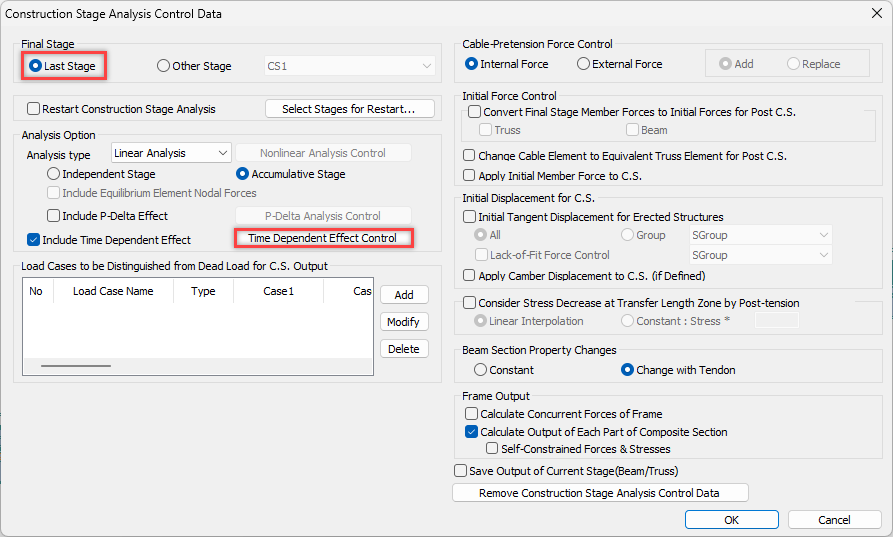This screenshot has width=893, height=537.
Task: Open the Analysis type dropdown
Action: pyautogui.click(x=171, y=153)
